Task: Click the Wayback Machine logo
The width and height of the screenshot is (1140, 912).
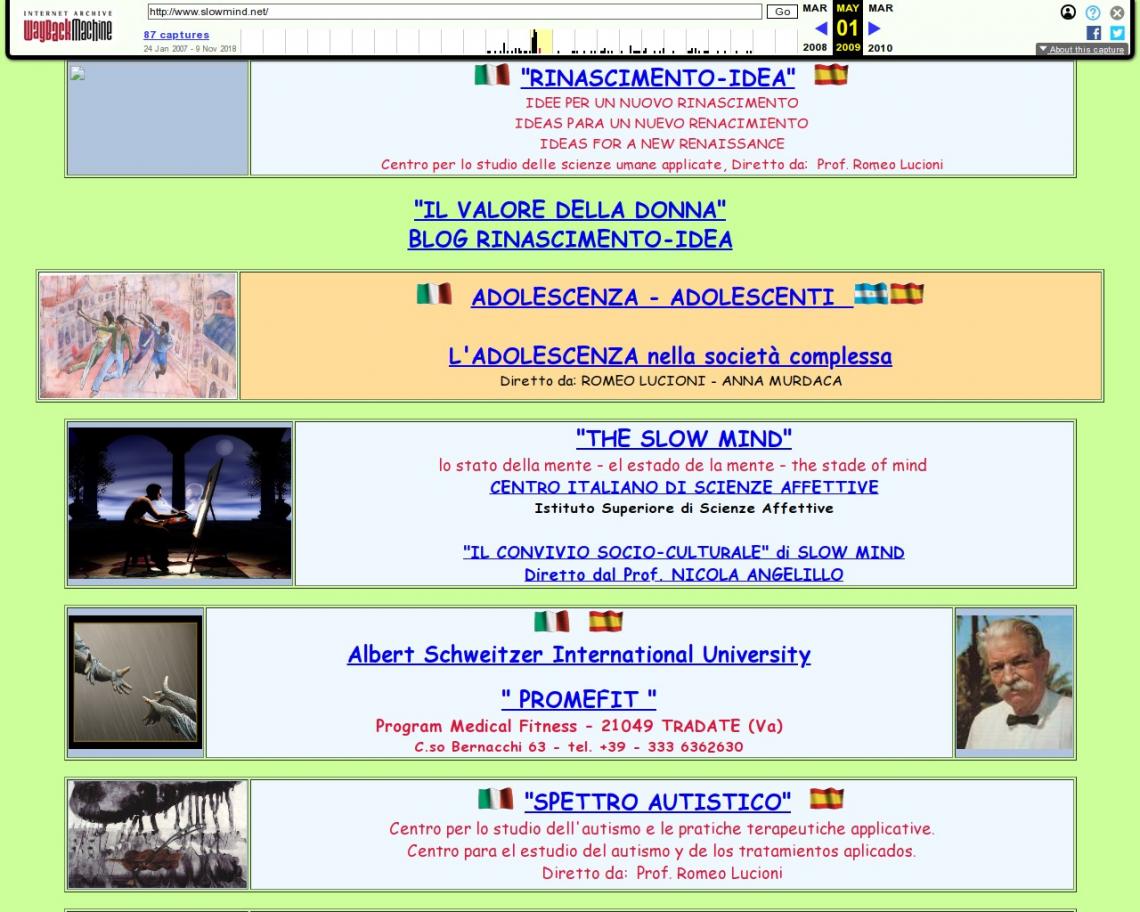Action: point(68,27)
